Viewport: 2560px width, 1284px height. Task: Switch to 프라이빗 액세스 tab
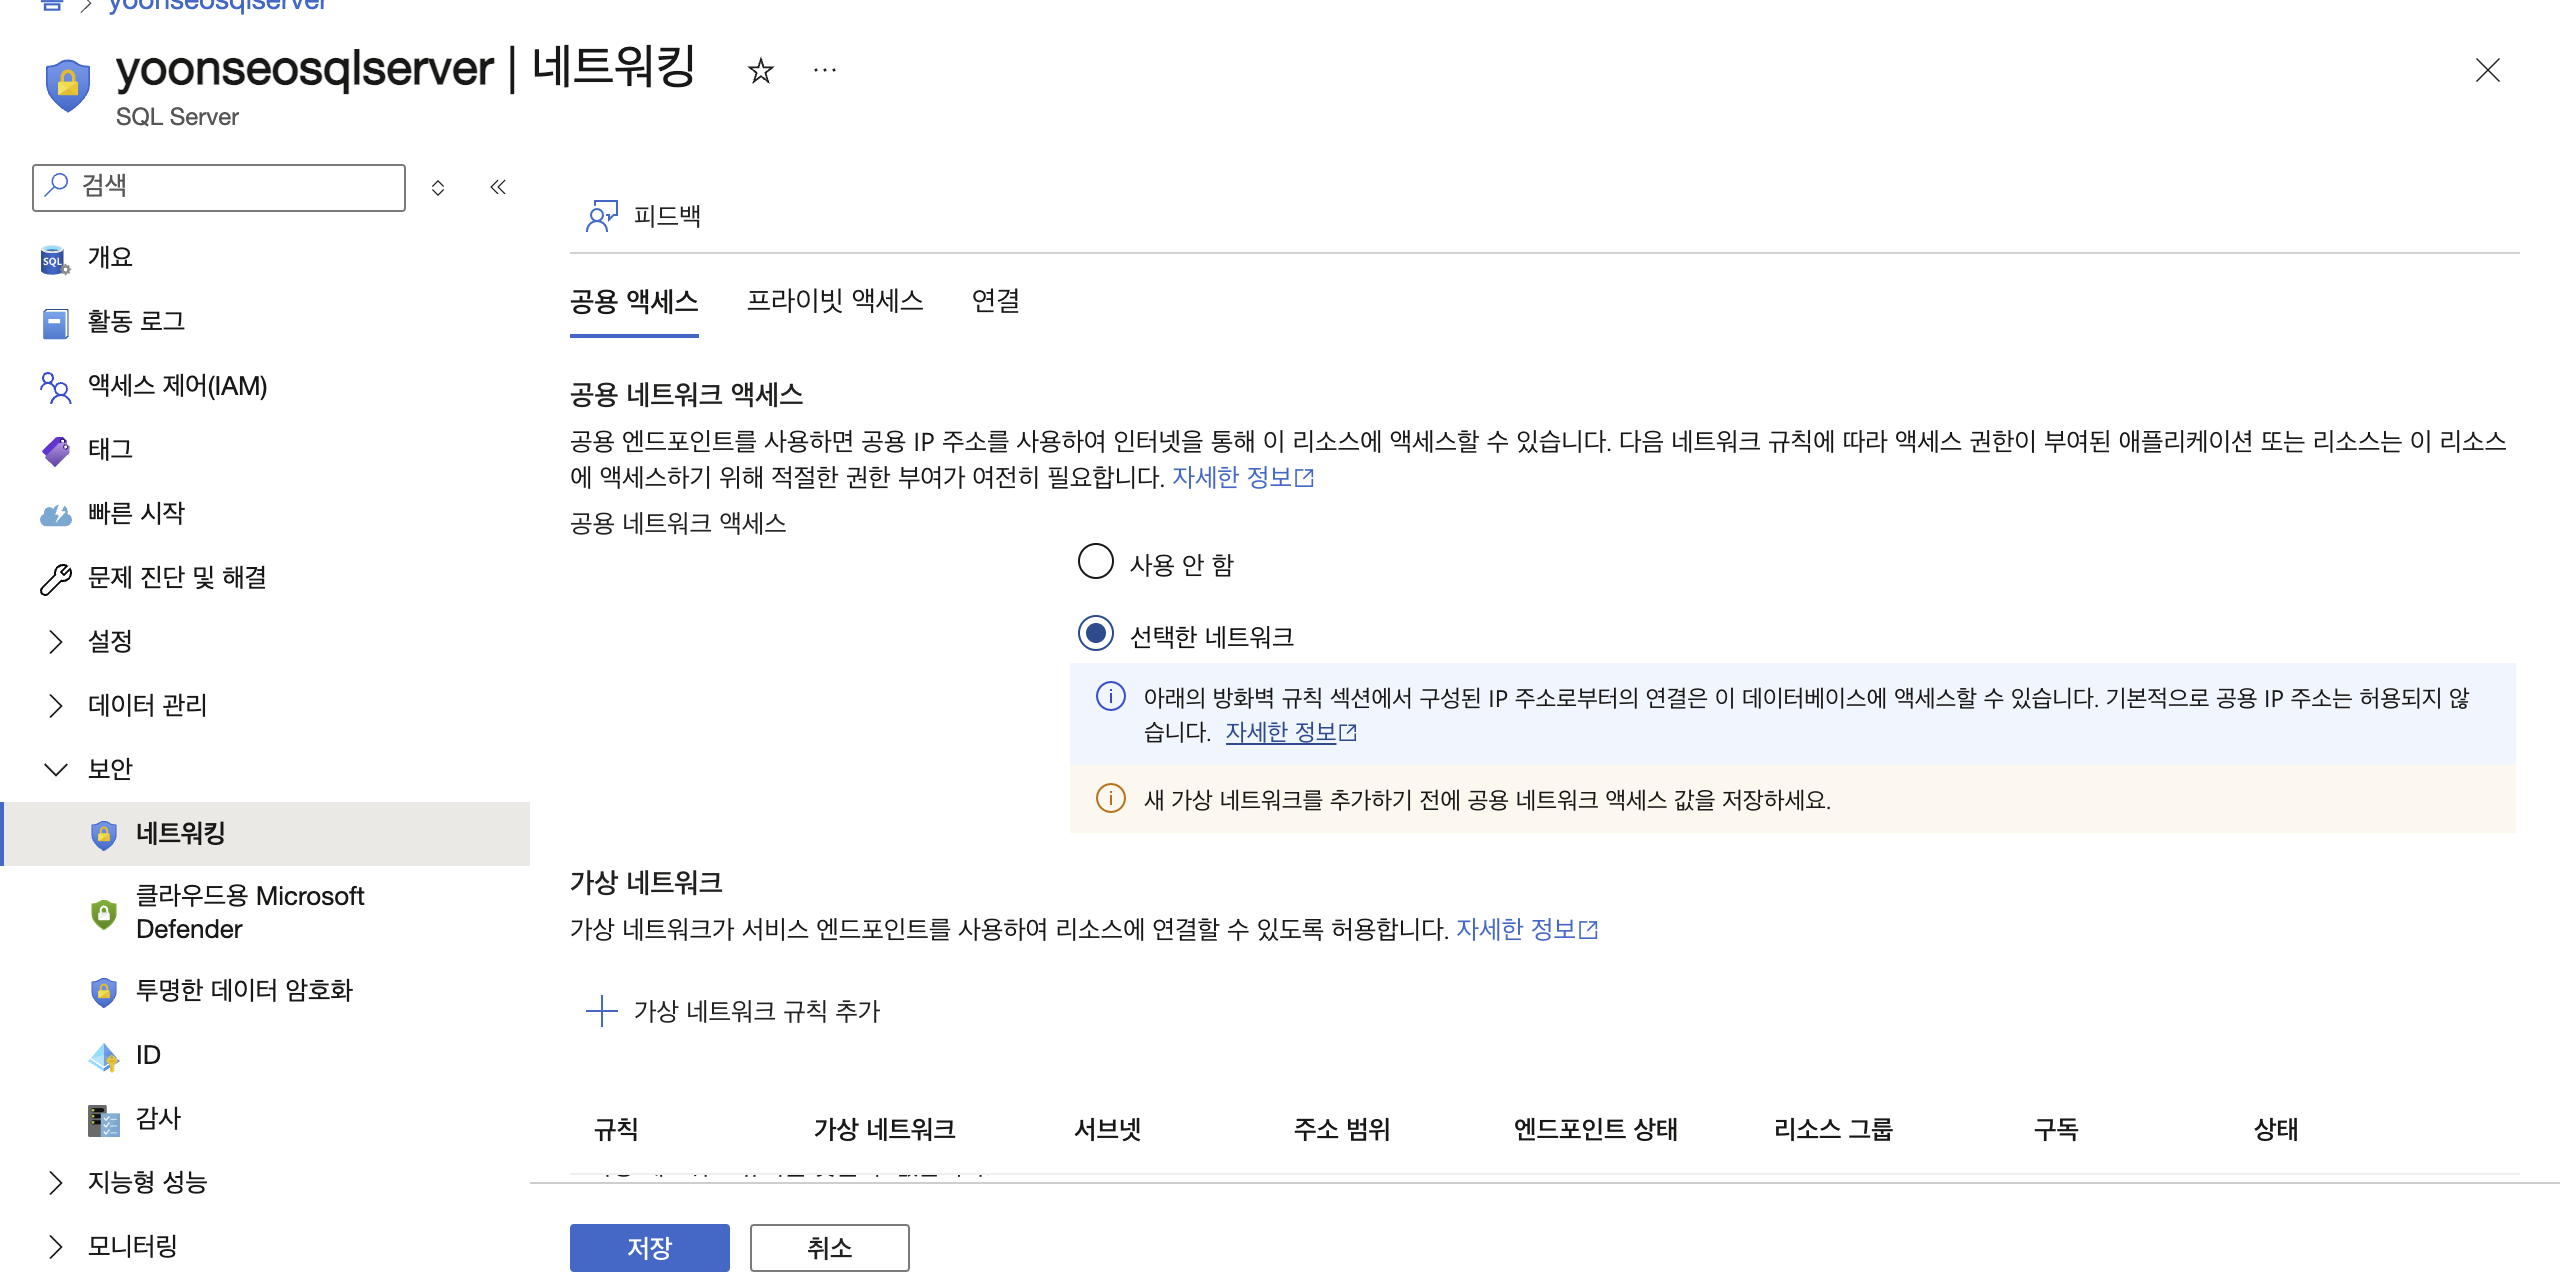click(834, 301)
